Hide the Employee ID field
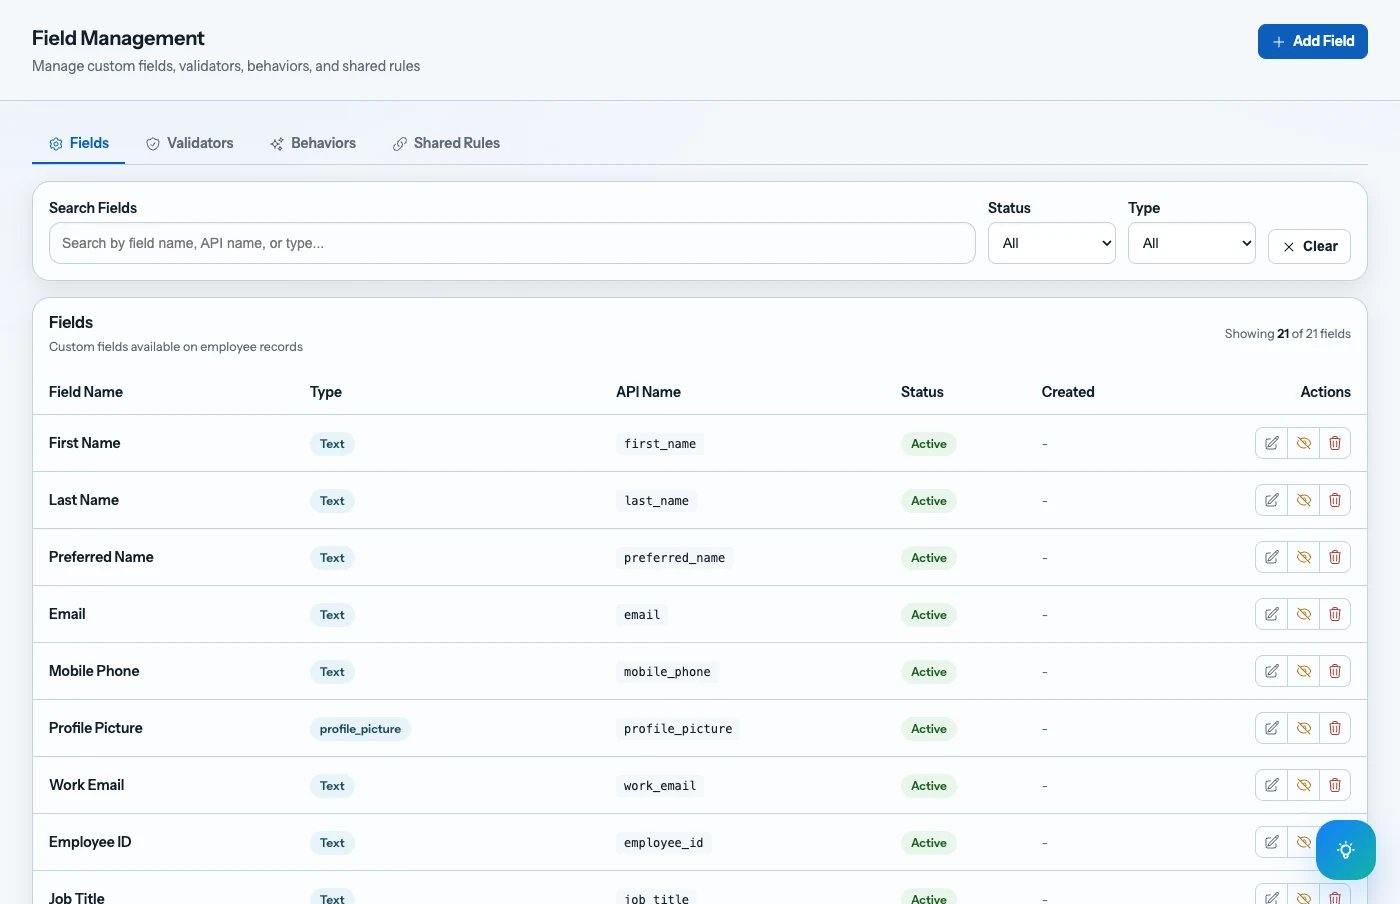1400x904 pixels. coord(1302,842)
